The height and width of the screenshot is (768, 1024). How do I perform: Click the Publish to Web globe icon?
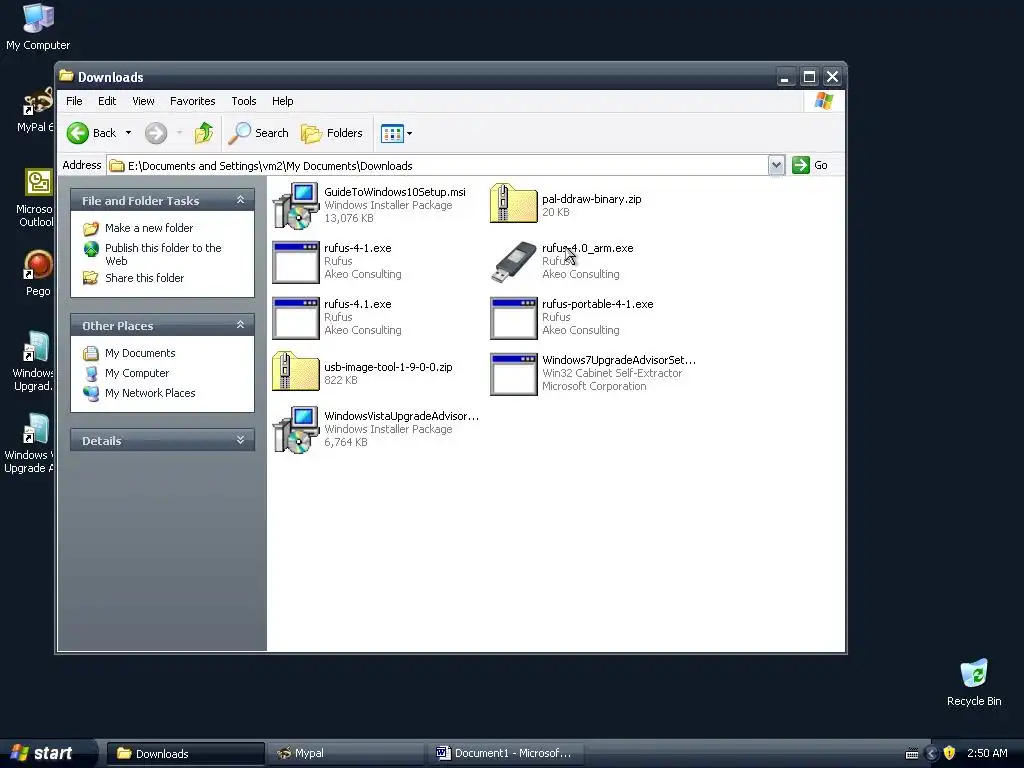point(91,249)
